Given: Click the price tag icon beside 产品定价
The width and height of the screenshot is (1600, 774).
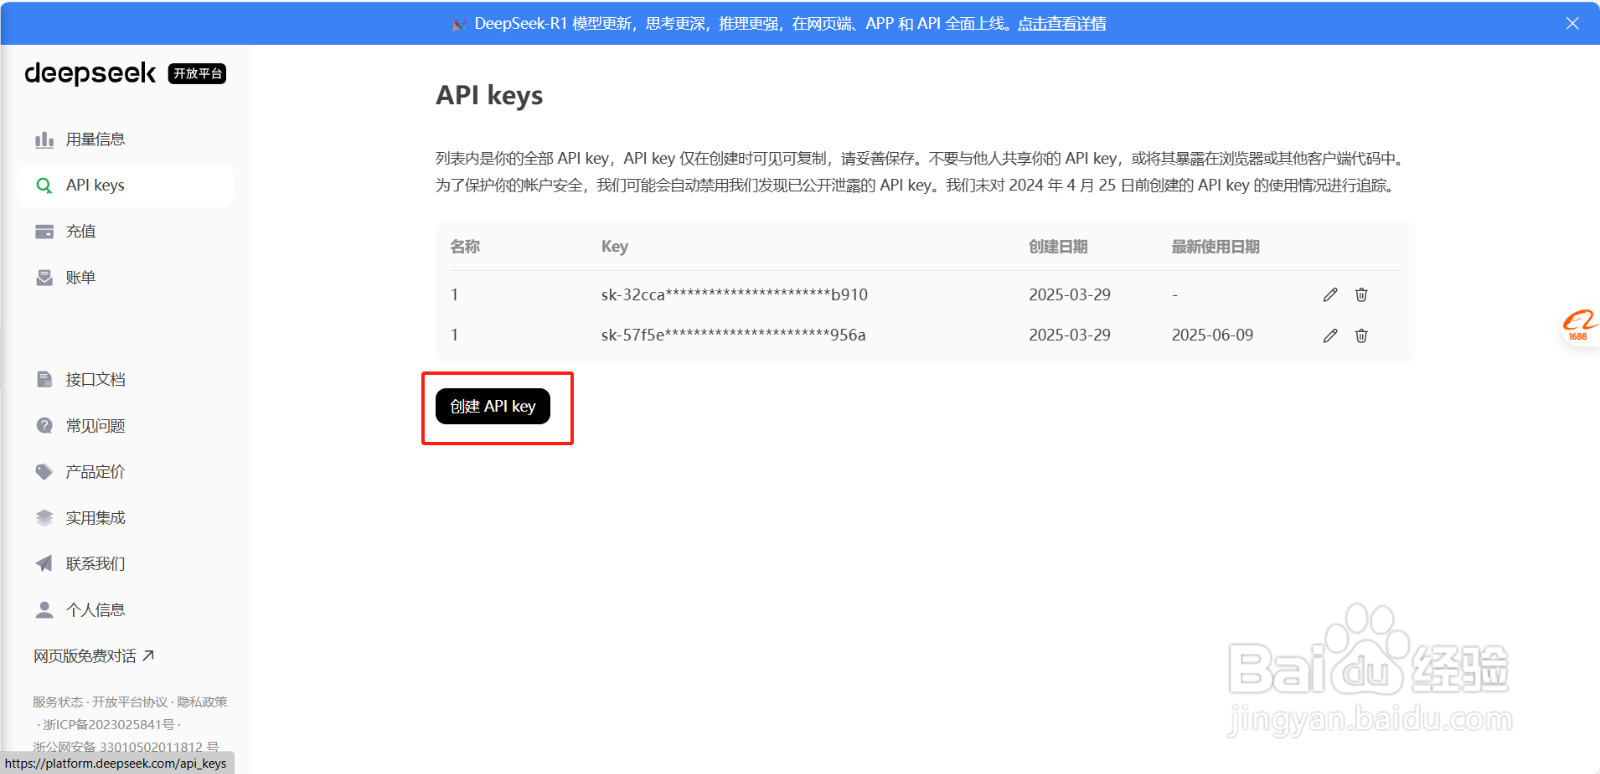Looking at the screenshot, I should [x=44, y=472].
